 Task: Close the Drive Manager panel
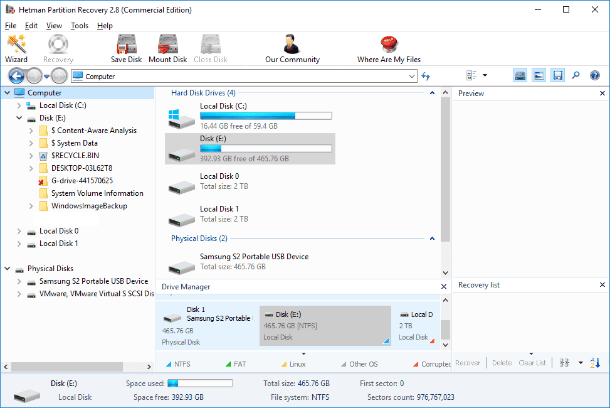pyautogui.click(x=443, y=287)
